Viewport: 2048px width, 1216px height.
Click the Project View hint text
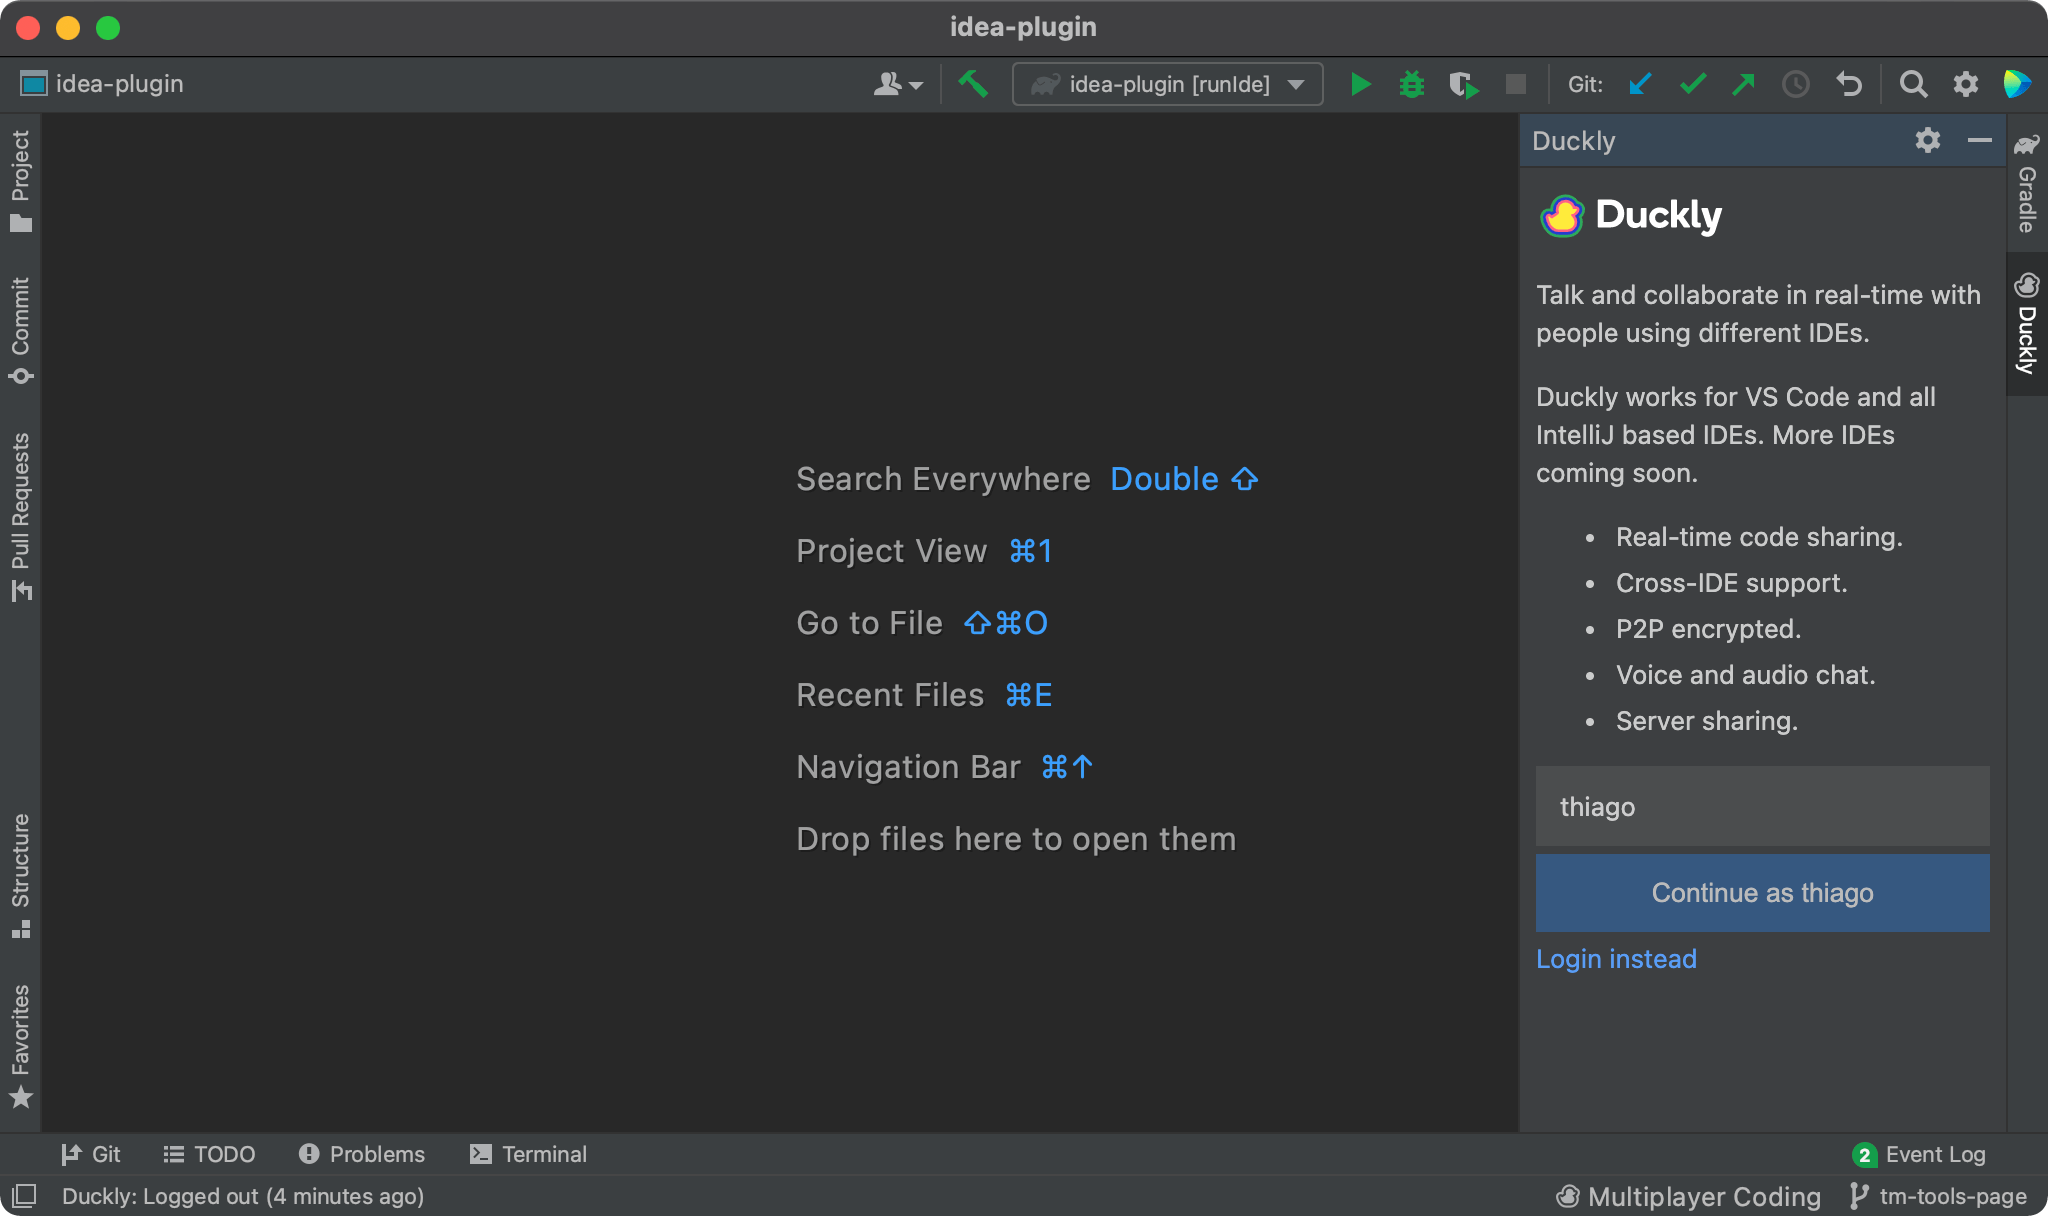pos(891,551)
